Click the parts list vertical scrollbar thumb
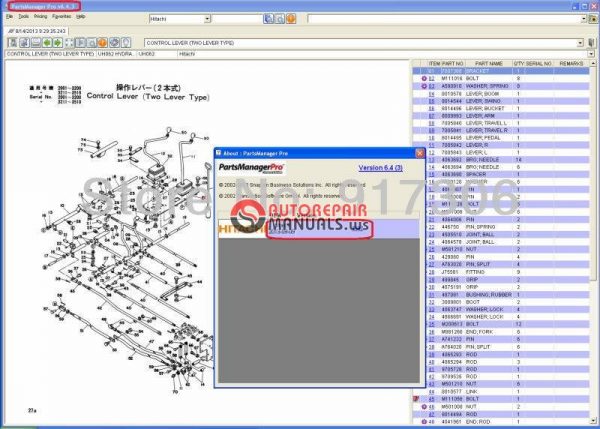The width and height of the screenshot is (600, 429). tap(593, 176)
